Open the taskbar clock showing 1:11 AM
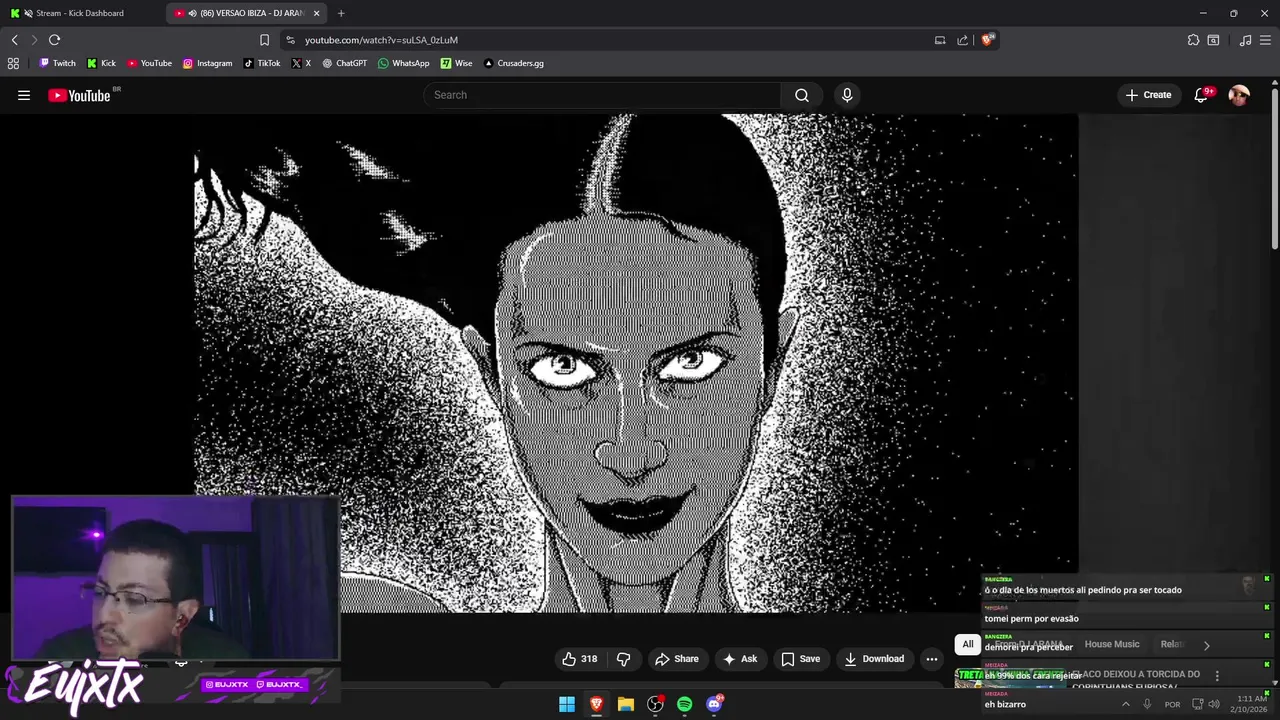The height and width of the screenshot is (720, 1280). pyautogui.click(x=1252, y=704)
